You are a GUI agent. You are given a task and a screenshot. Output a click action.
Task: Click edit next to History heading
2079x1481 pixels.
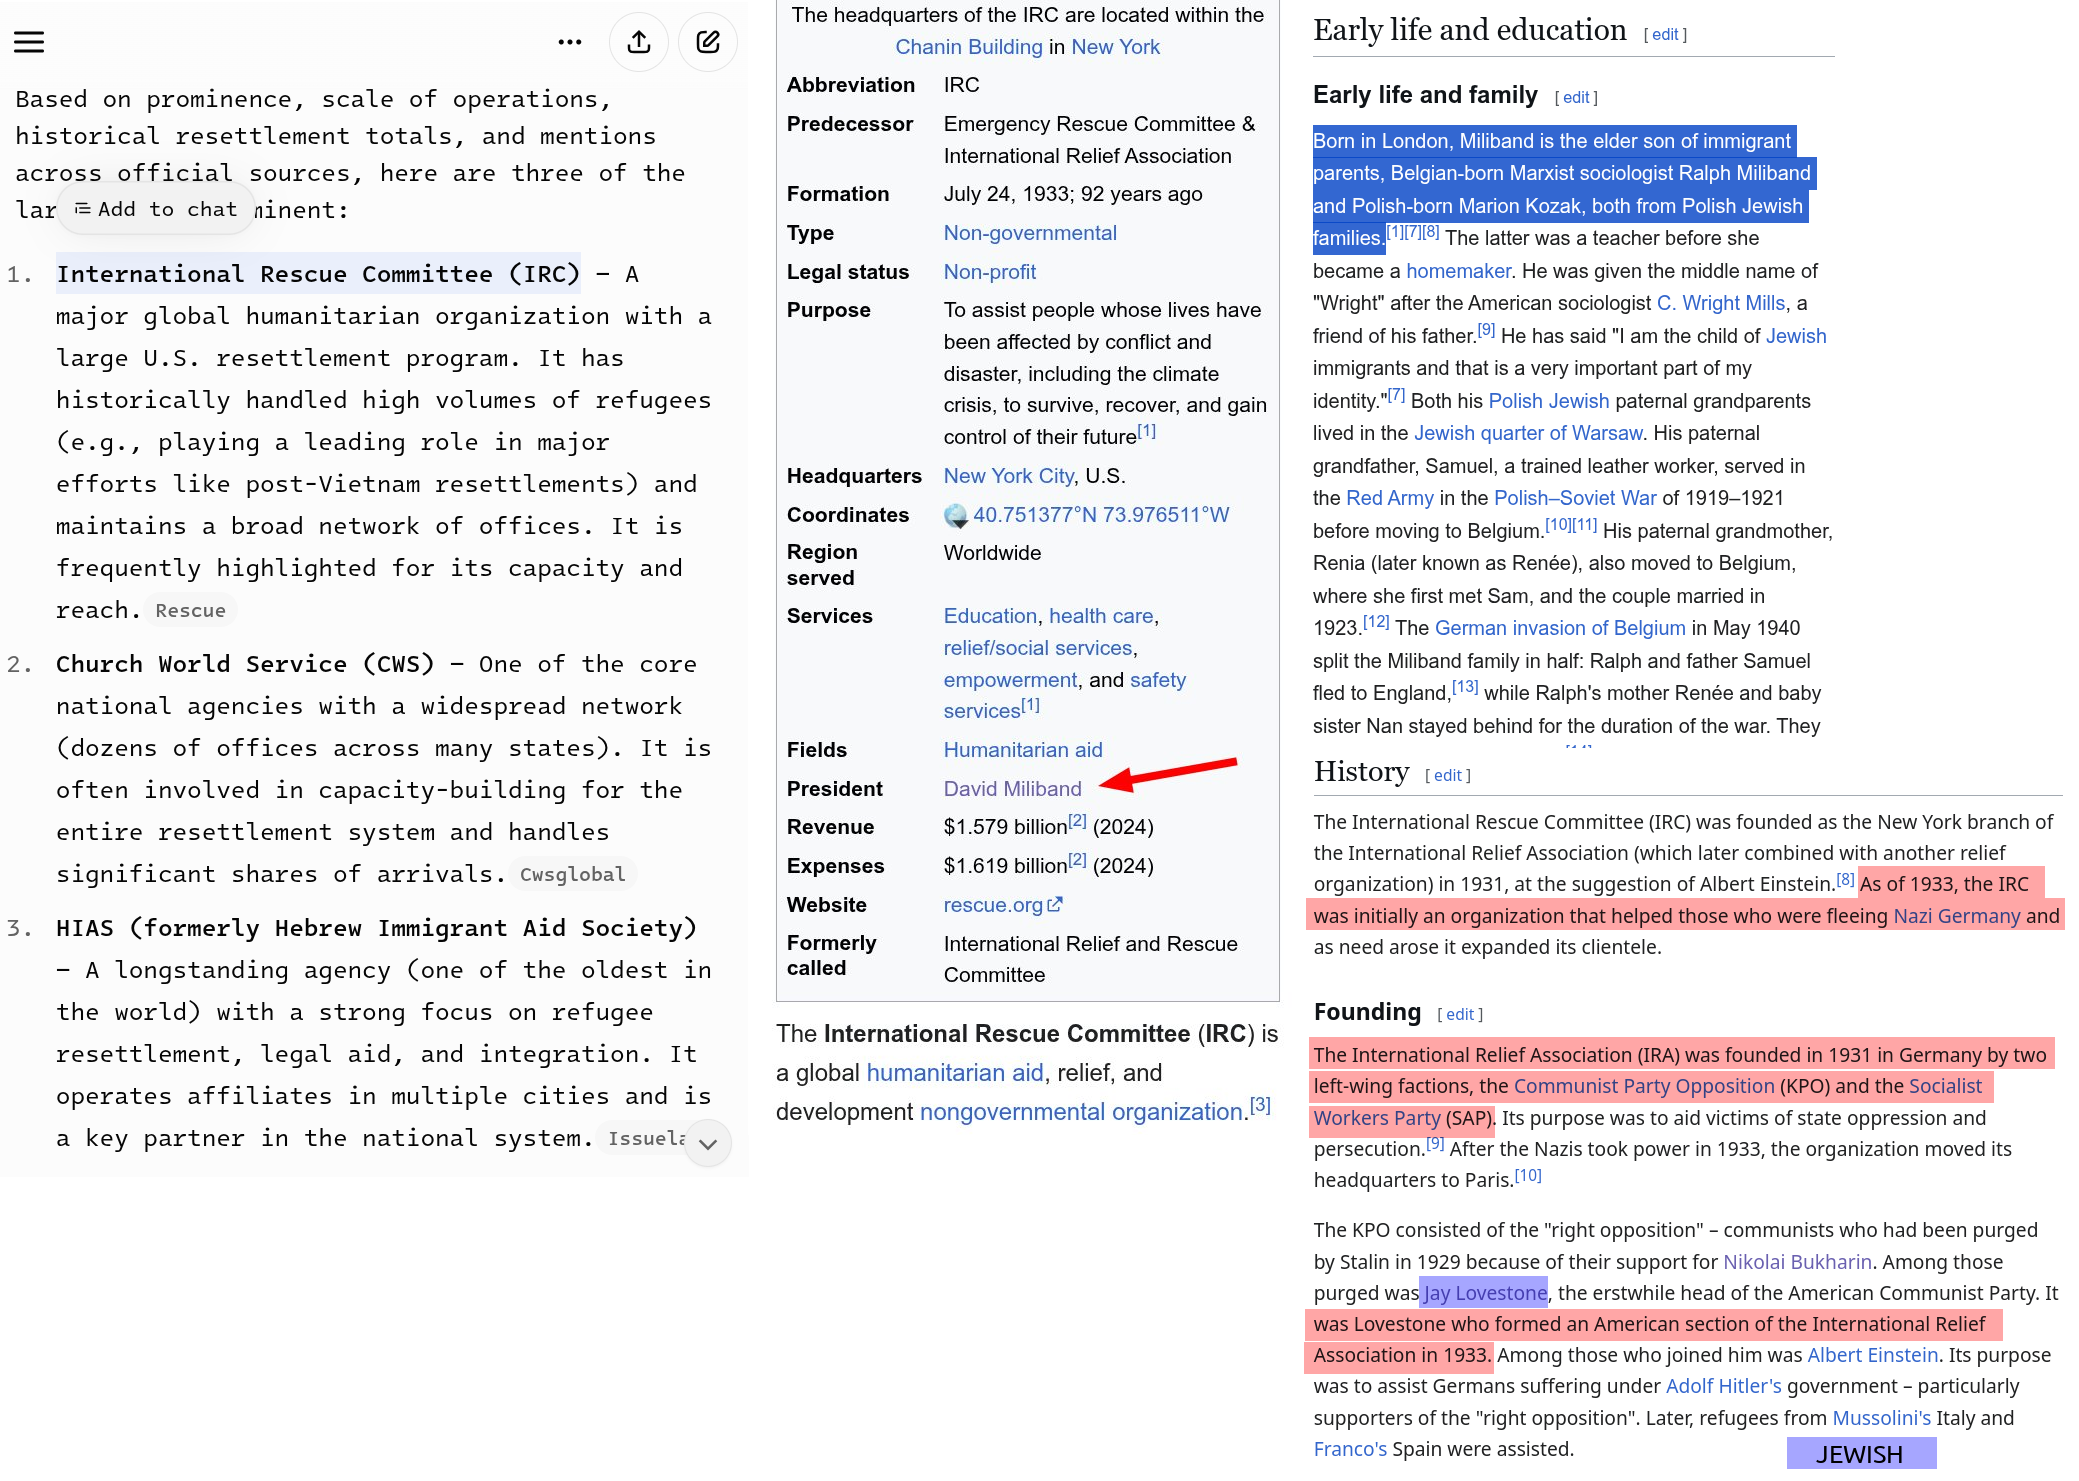[1447, 775]
